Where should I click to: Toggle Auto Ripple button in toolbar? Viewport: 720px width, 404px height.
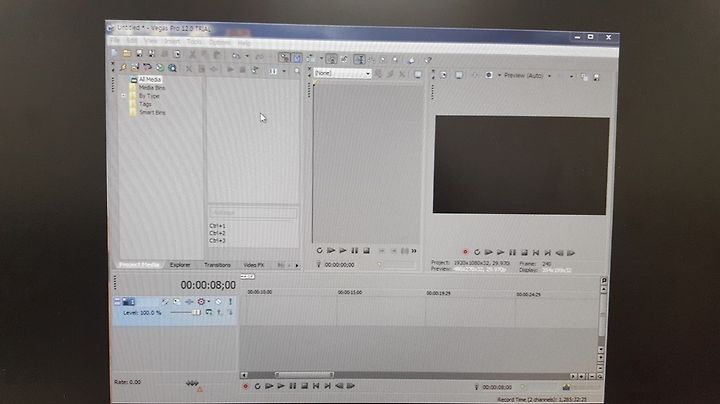coord(311,58)
